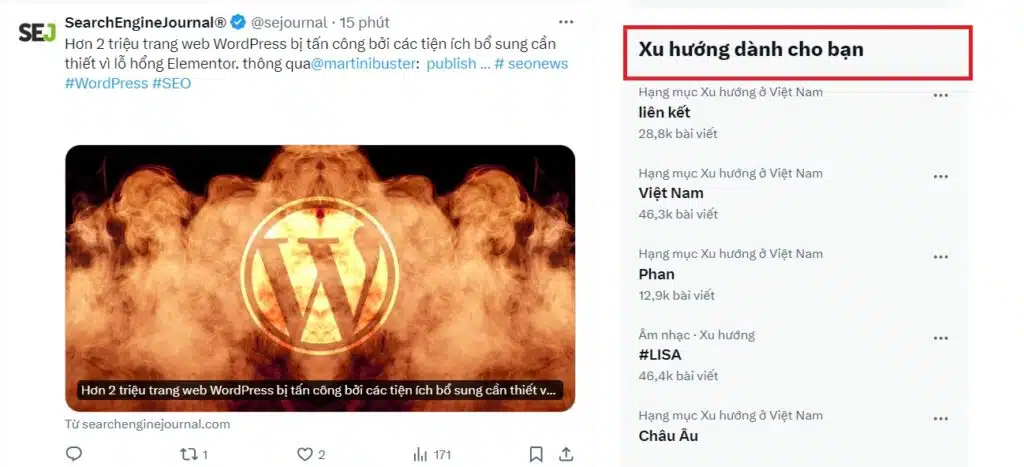This screenshot has height=467, width=1024.
Task: Open the @martinibuster mention link
Action: [x=363, y=64]
